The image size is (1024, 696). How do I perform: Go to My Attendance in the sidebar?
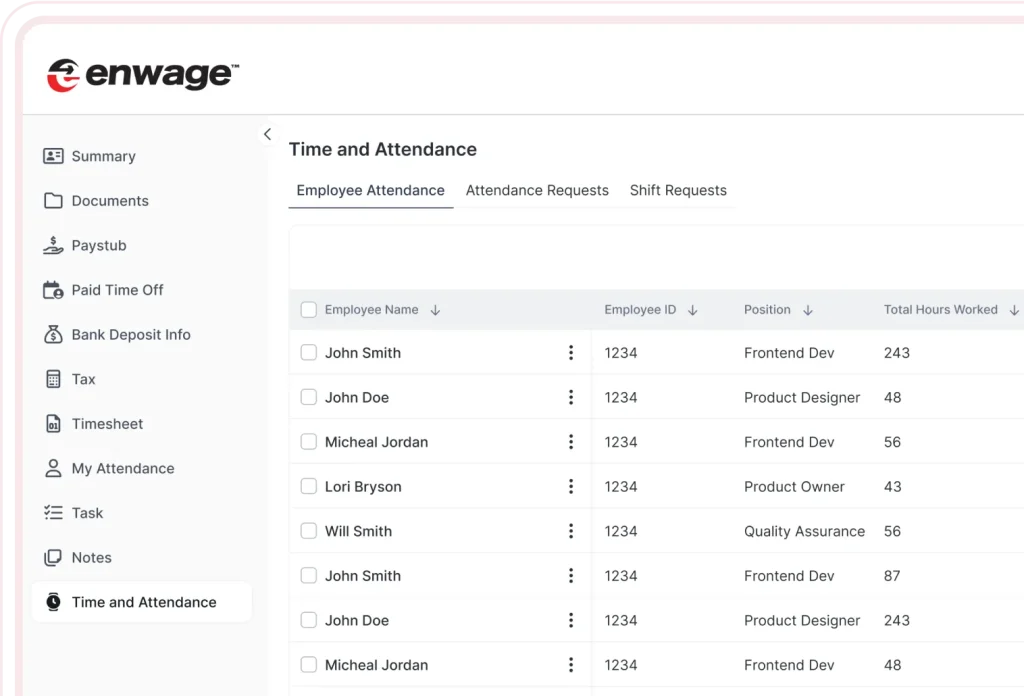[122, 468]
